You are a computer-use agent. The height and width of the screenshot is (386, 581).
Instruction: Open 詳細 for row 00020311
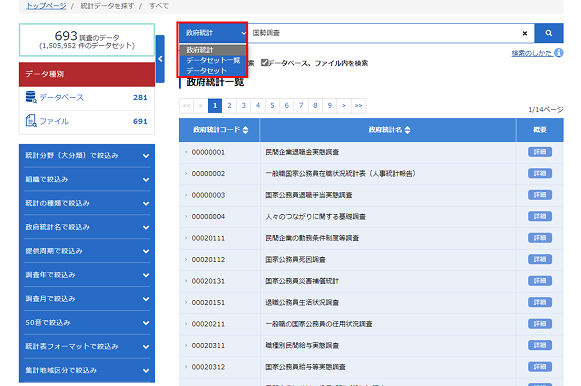[540, 345]
